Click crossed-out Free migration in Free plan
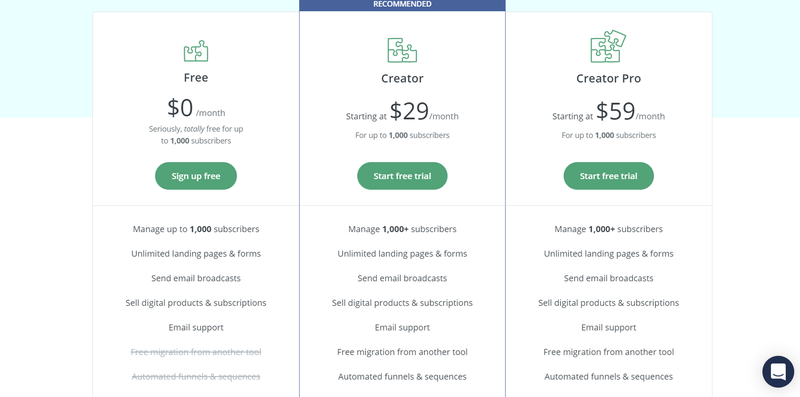 [196, 352]
